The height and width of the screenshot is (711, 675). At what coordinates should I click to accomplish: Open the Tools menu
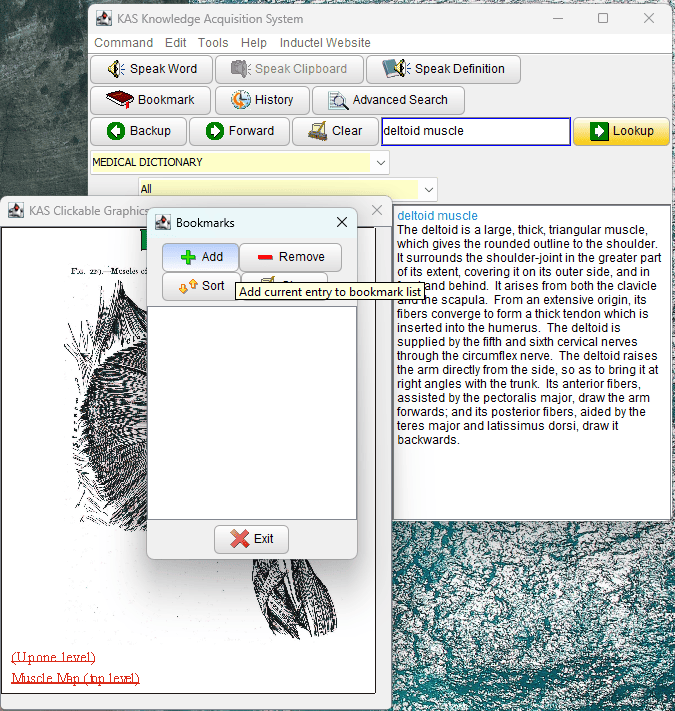tap(212, 43)
